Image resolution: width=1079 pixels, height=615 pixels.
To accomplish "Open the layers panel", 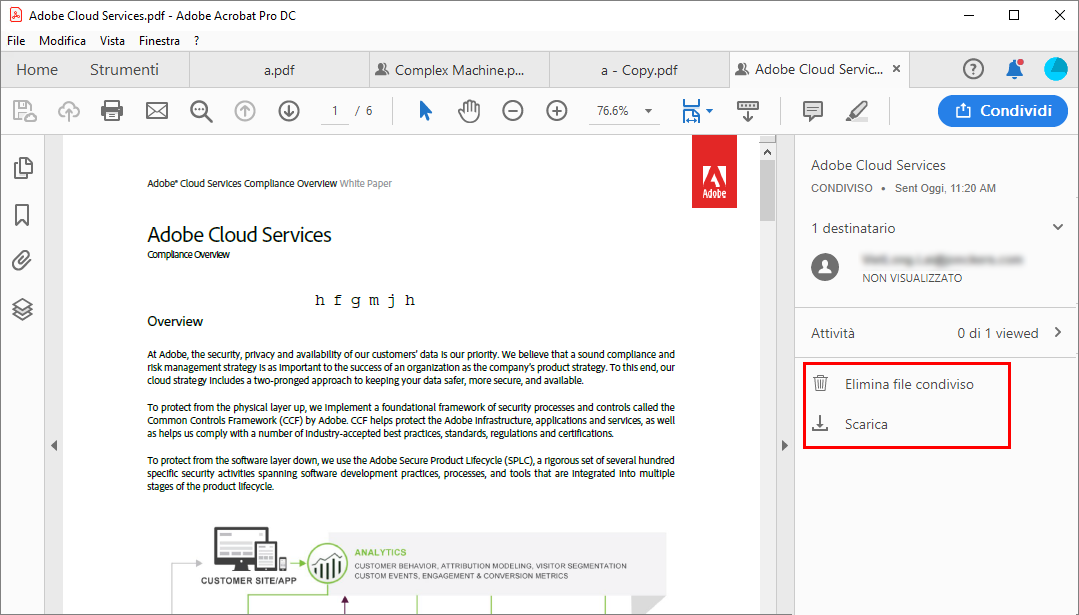I will click(x=22, y=310).
